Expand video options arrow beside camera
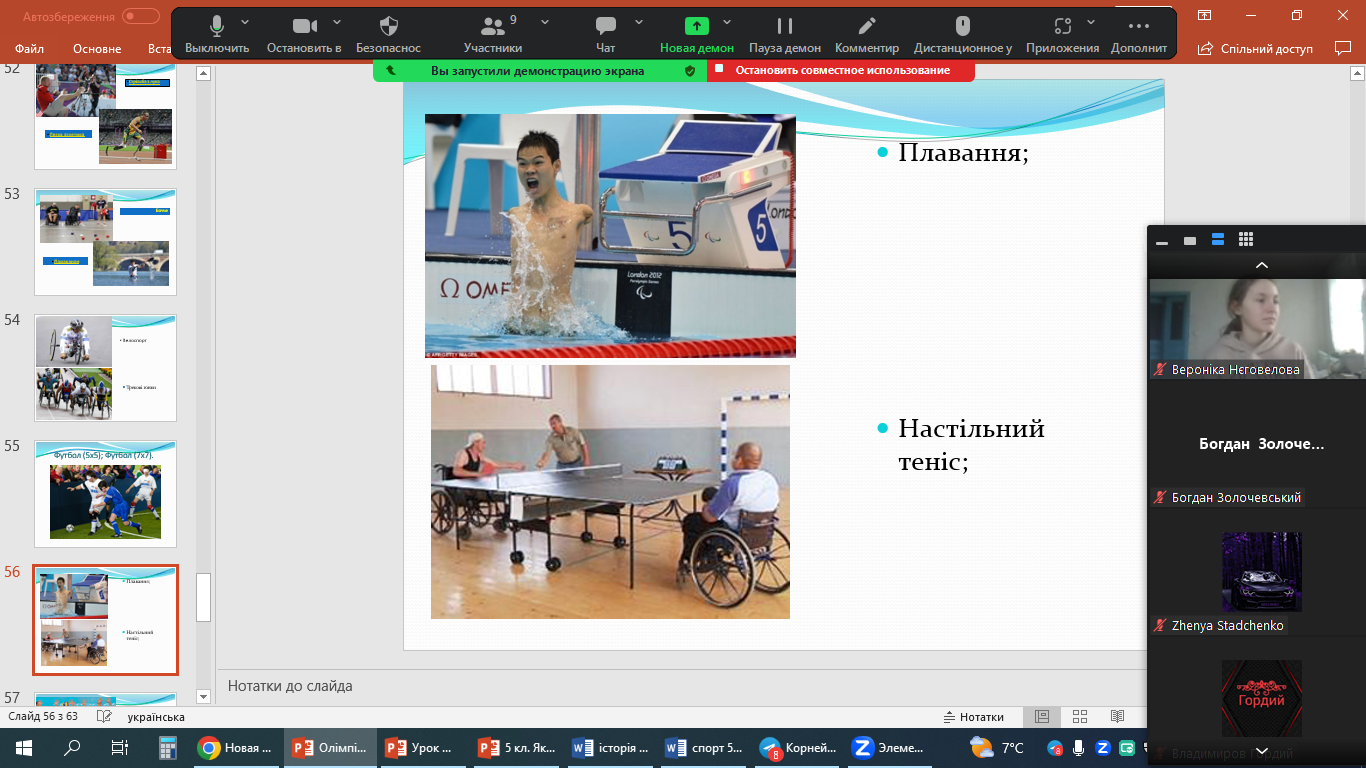The height and width of the screenshot is (768, 1366). click(x=336, y=22)
